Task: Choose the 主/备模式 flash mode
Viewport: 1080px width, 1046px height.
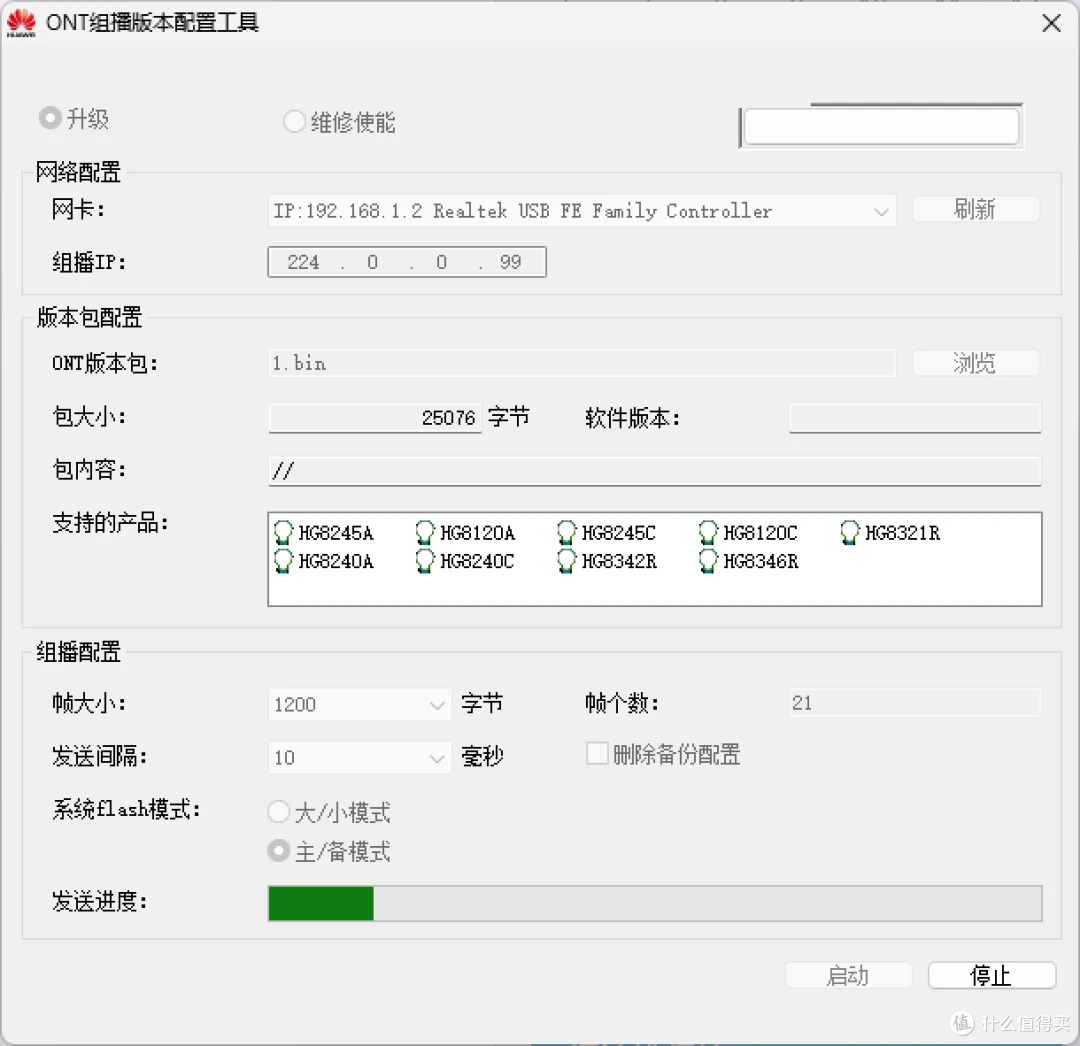Action: (x=278, y=850)
